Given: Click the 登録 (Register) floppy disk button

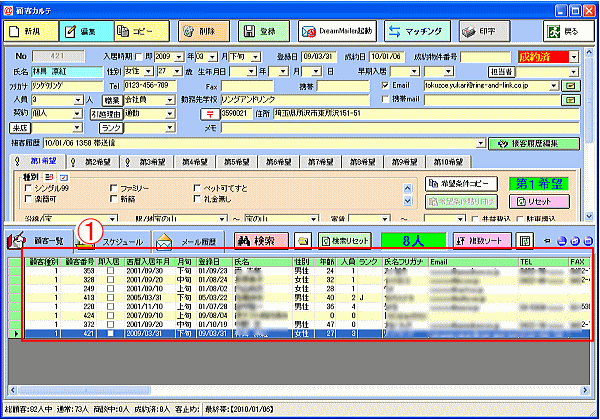Looking at the screenshot, I should [x=264, y=31].
